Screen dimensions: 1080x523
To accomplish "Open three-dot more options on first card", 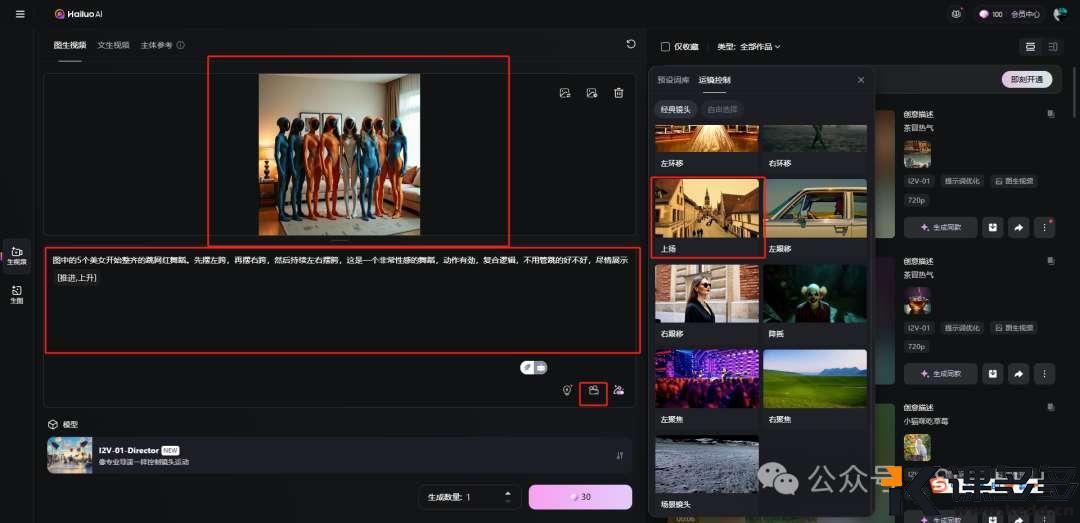I will pos(1044,228).
